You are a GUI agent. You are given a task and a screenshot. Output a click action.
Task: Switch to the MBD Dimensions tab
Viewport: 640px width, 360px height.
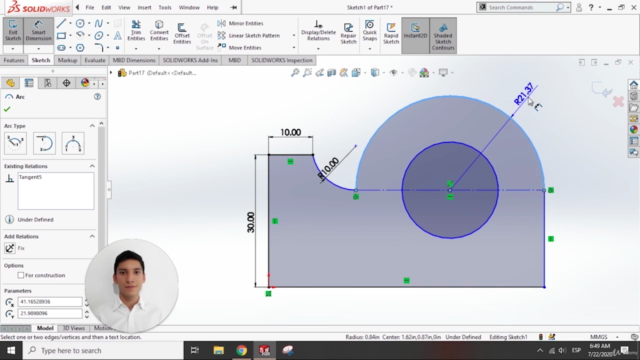(134, 60)
